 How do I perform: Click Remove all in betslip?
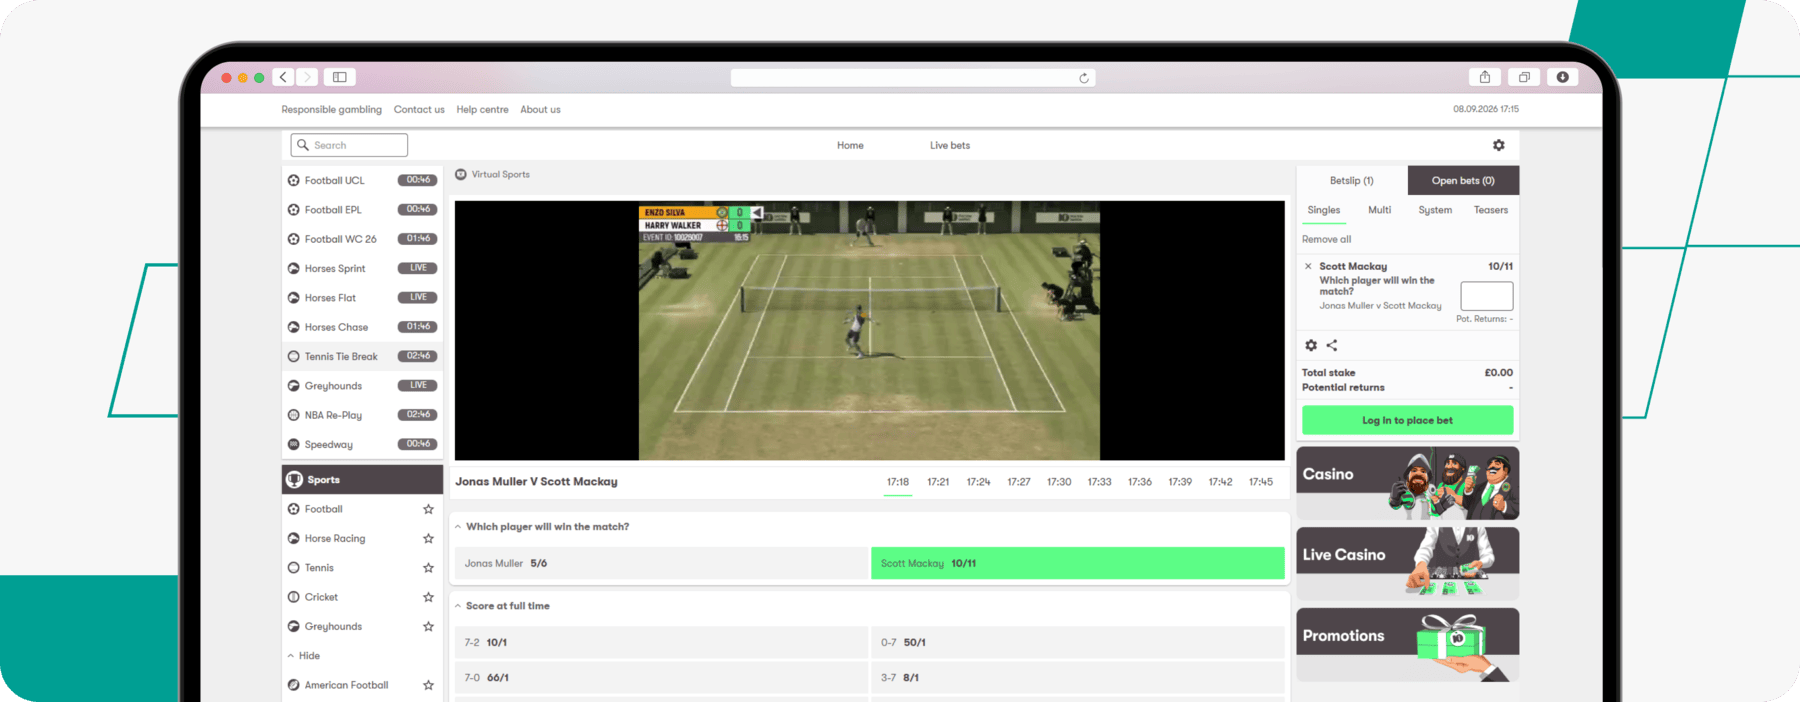click(x=1326, y=240)
